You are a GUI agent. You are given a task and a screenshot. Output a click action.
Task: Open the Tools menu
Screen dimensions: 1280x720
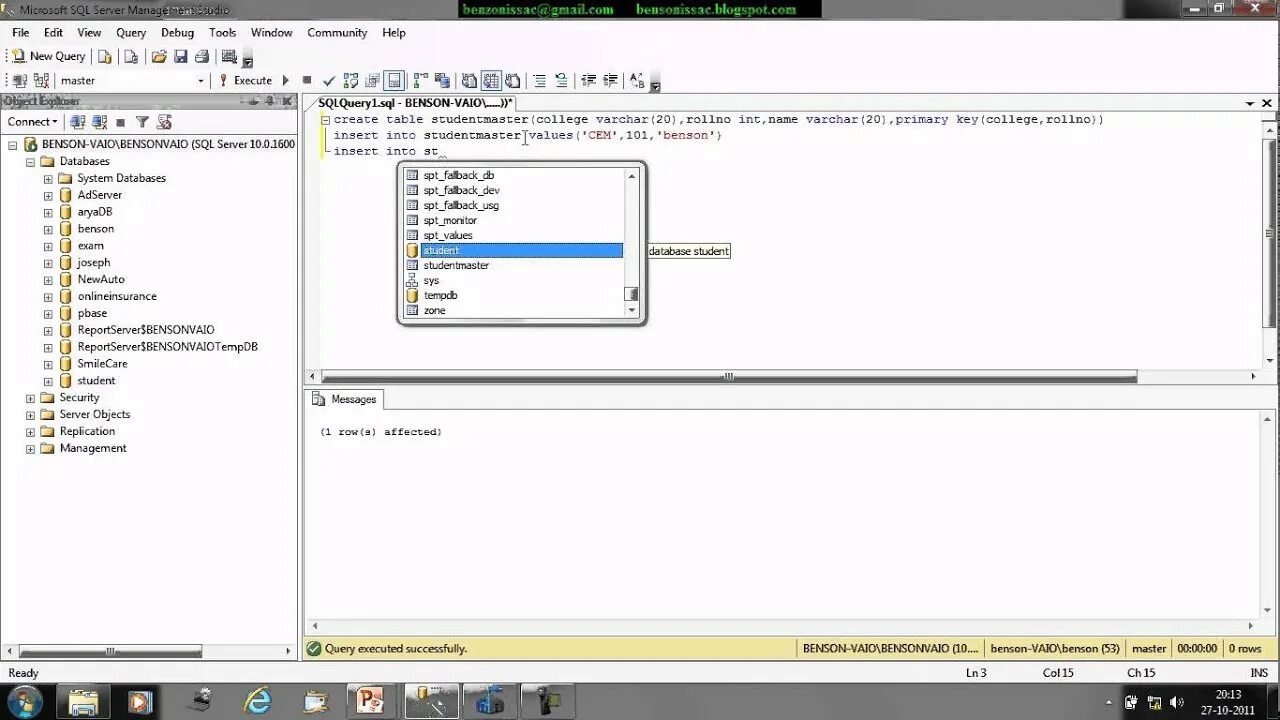tap(222, 33)
